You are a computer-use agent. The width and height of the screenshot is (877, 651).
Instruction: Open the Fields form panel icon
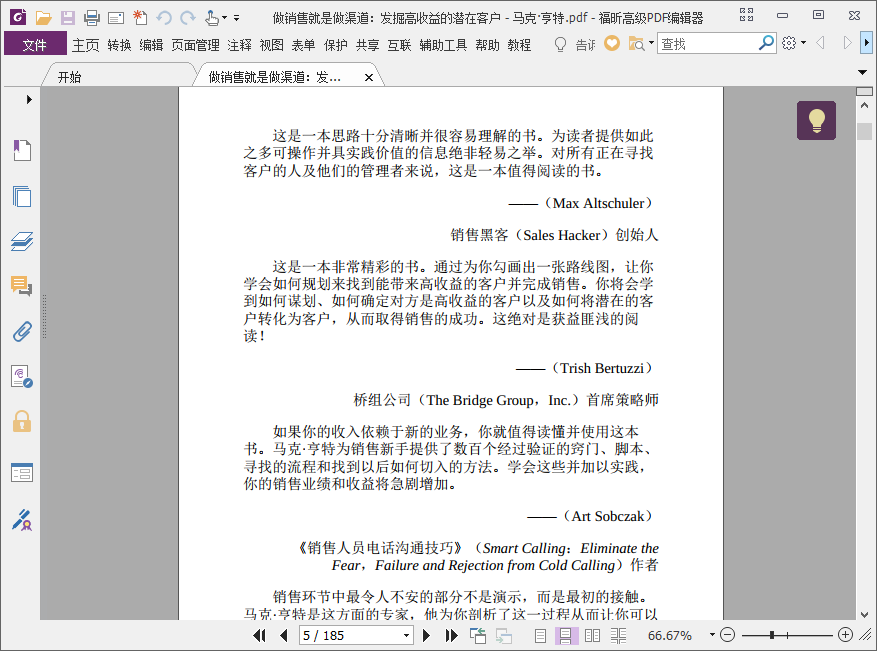[x=22, y=473]
